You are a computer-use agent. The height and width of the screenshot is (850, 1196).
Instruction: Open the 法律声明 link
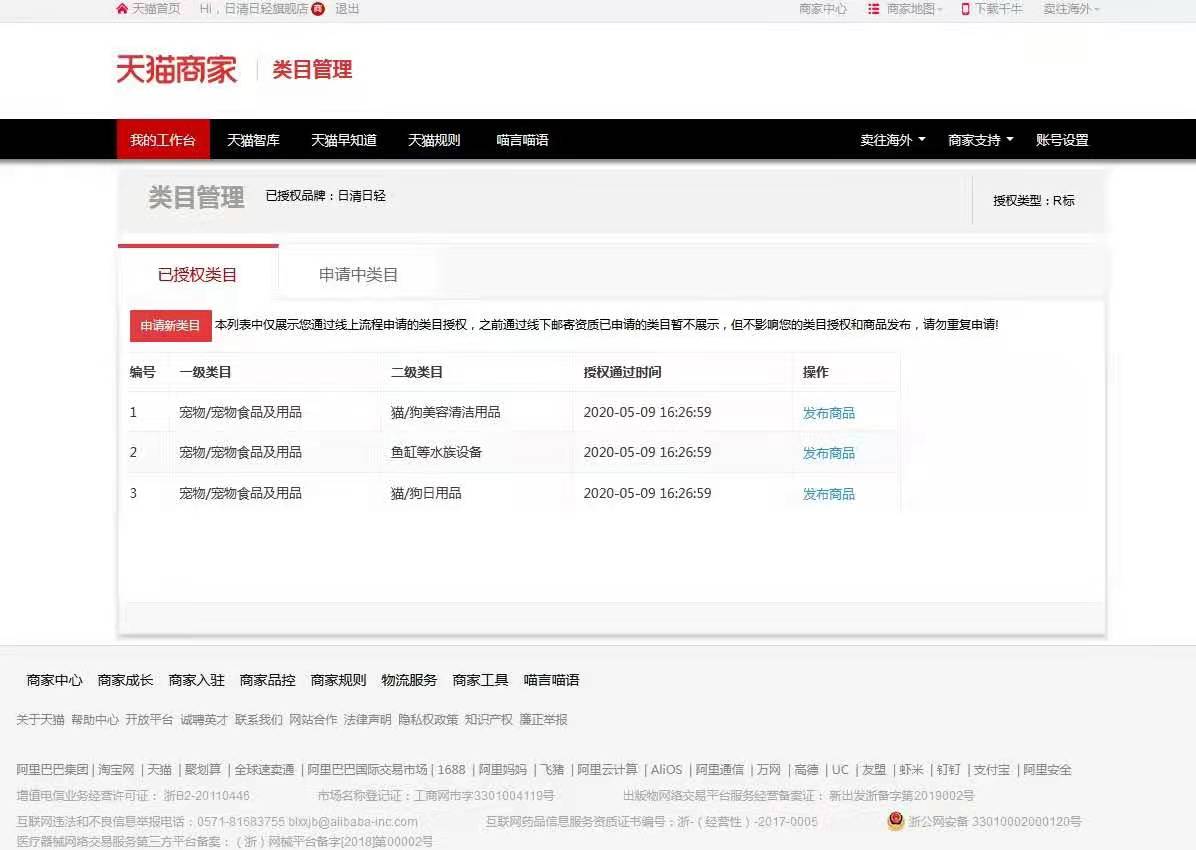(368, 720)
